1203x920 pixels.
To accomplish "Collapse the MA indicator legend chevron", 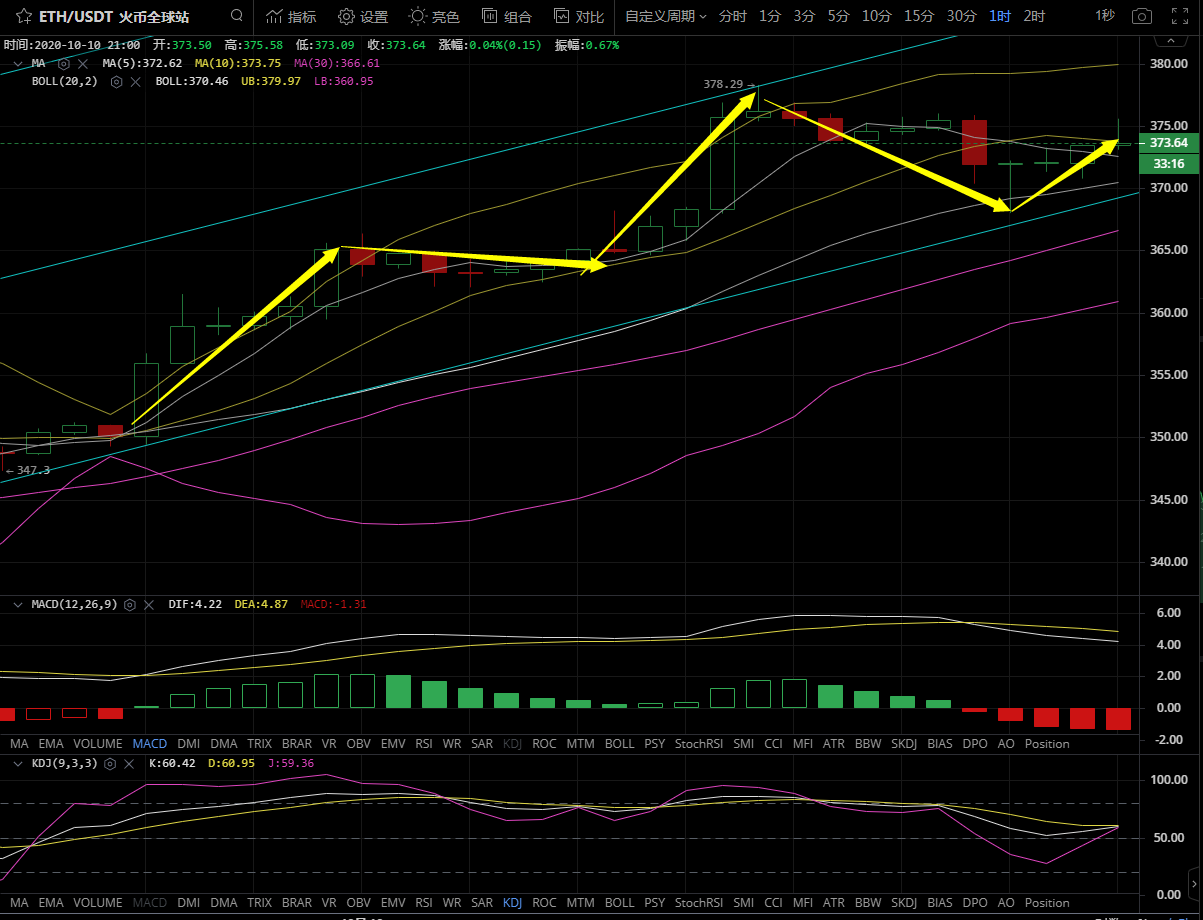I will [x=17, y=63].
